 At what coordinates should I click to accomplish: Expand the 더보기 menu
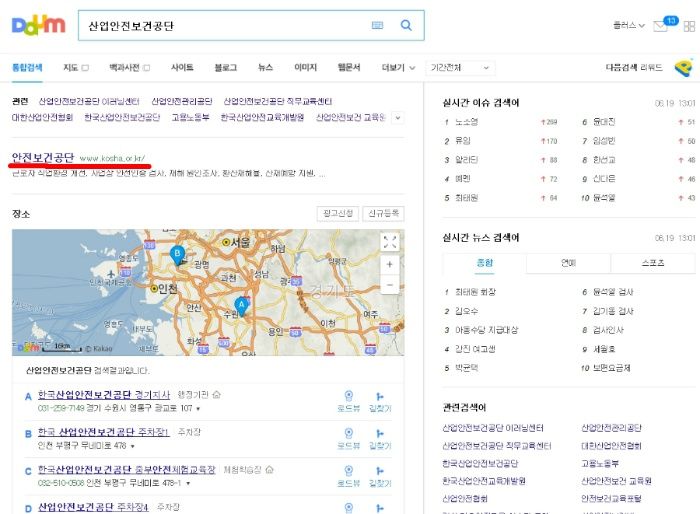(x=398, y=67)
